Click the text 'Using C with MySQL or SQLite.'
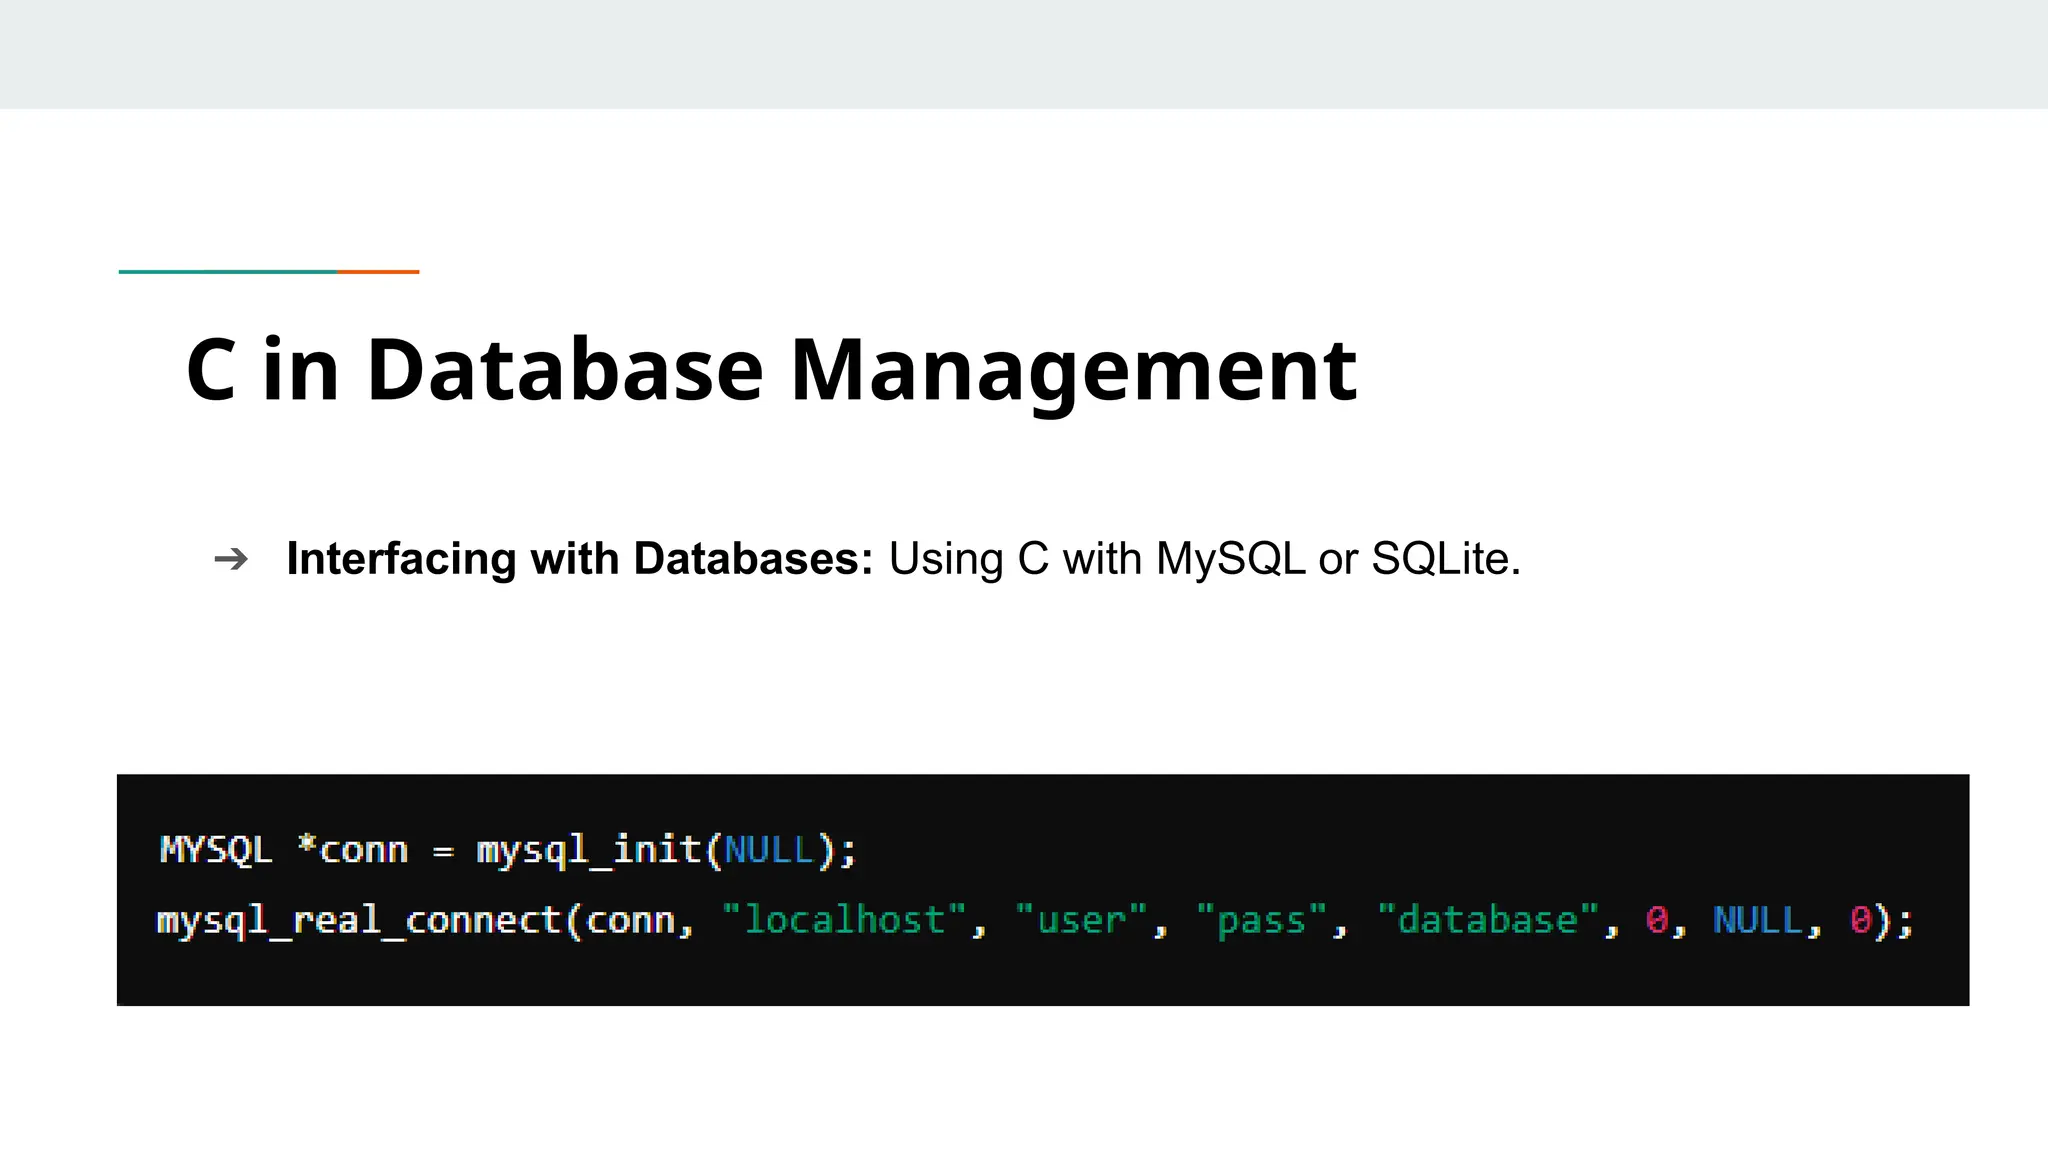Image resolution: width=2048 pixels, height=1152 pixels. [x=1204, y=559]
